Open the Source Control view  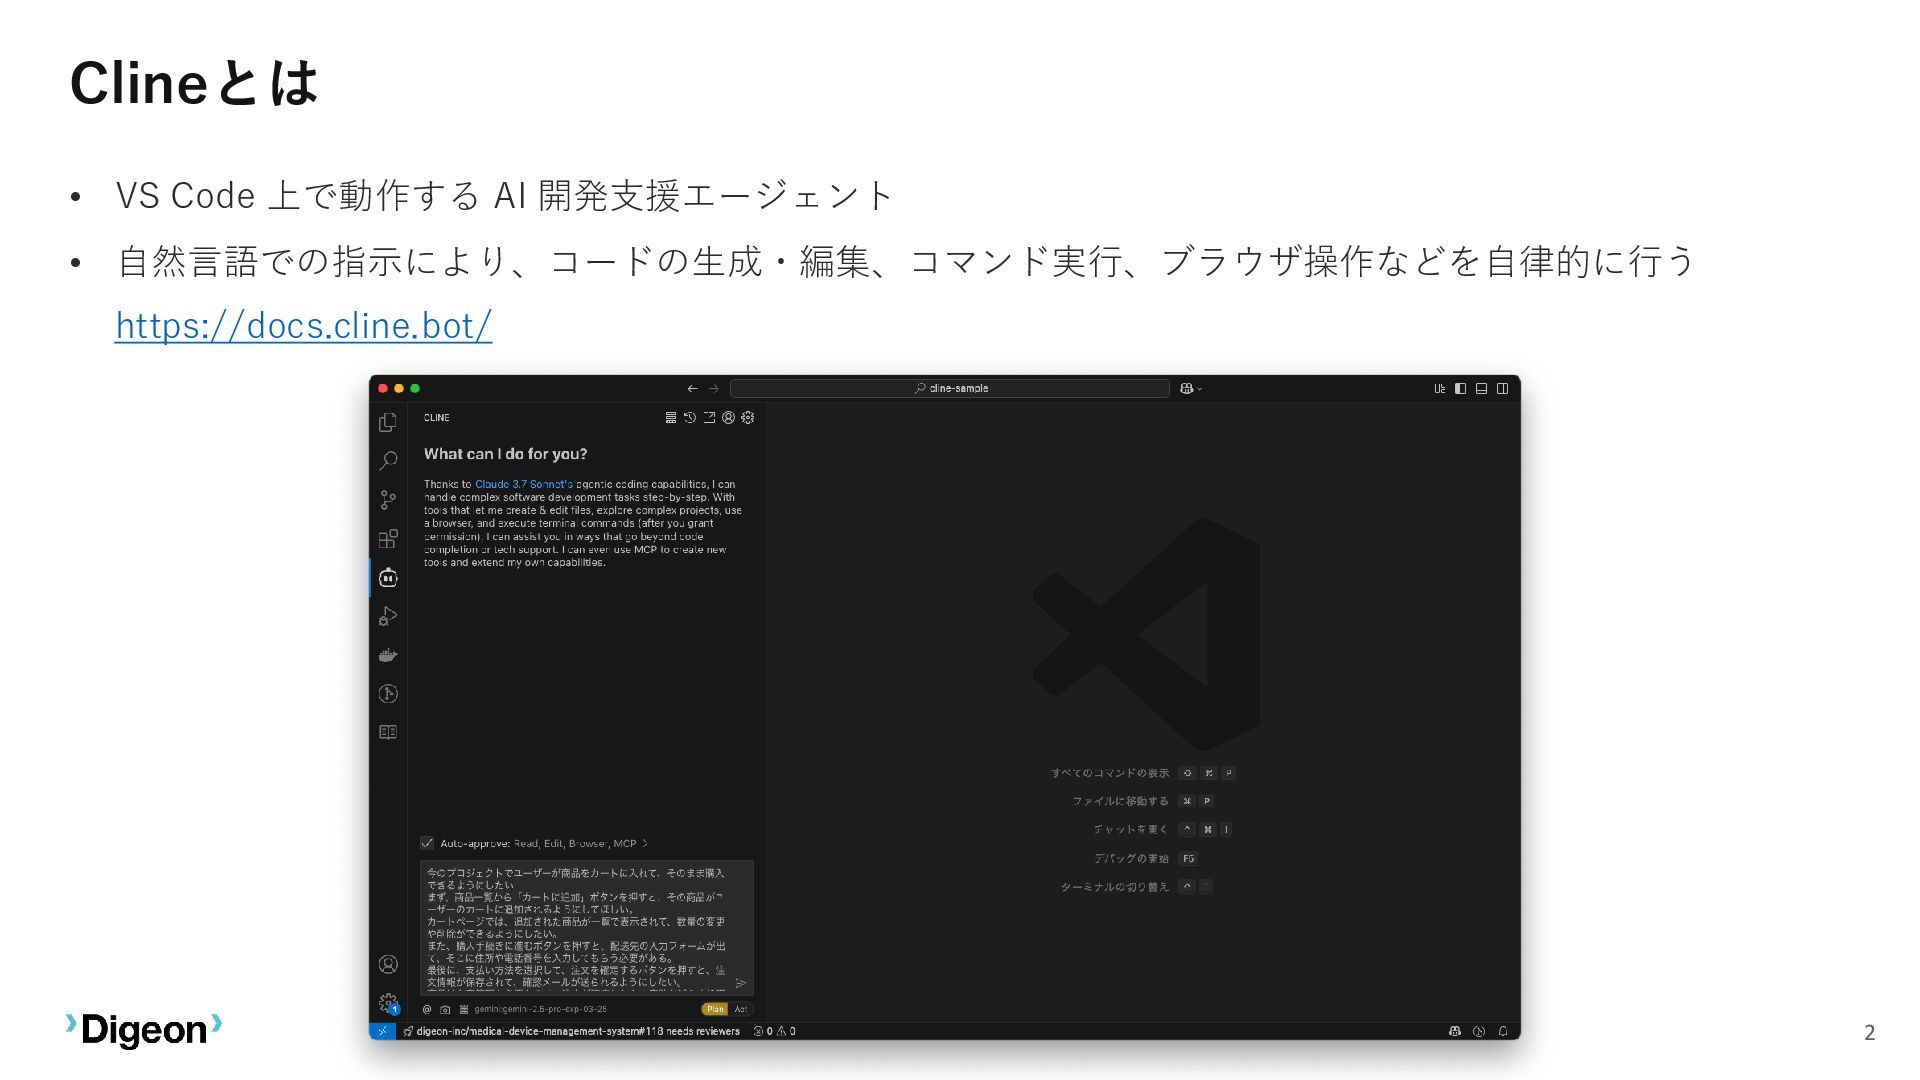coord(388,500)
